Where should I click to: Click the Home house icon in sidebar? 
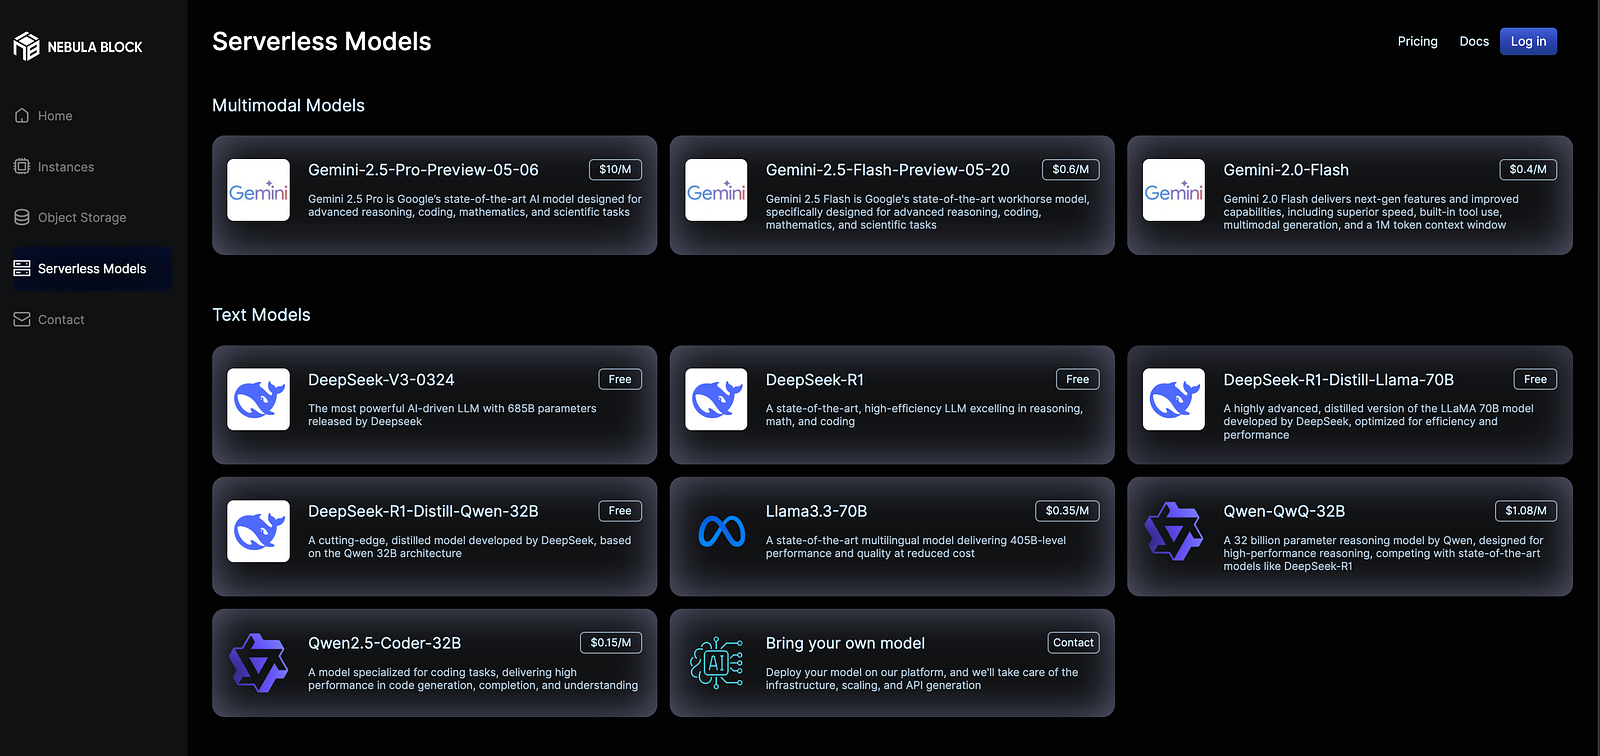22,116
